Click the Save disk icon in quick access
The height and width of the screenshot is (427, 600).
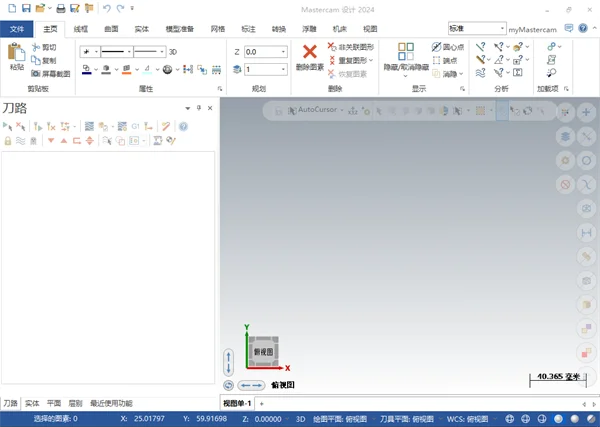[26, 8]
